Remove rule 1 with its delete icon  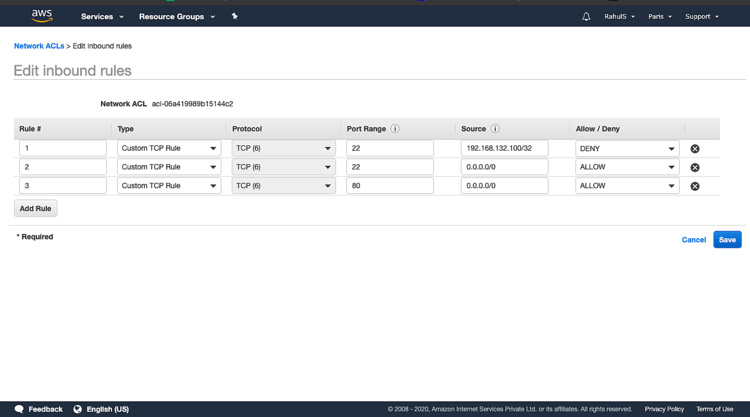tap(695, 149)
